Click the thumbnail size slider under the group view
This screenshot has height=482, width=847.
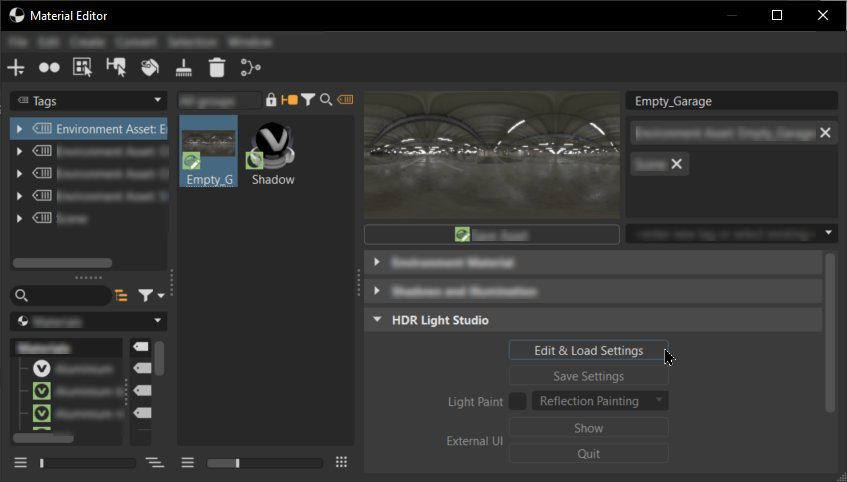point(265,463)
